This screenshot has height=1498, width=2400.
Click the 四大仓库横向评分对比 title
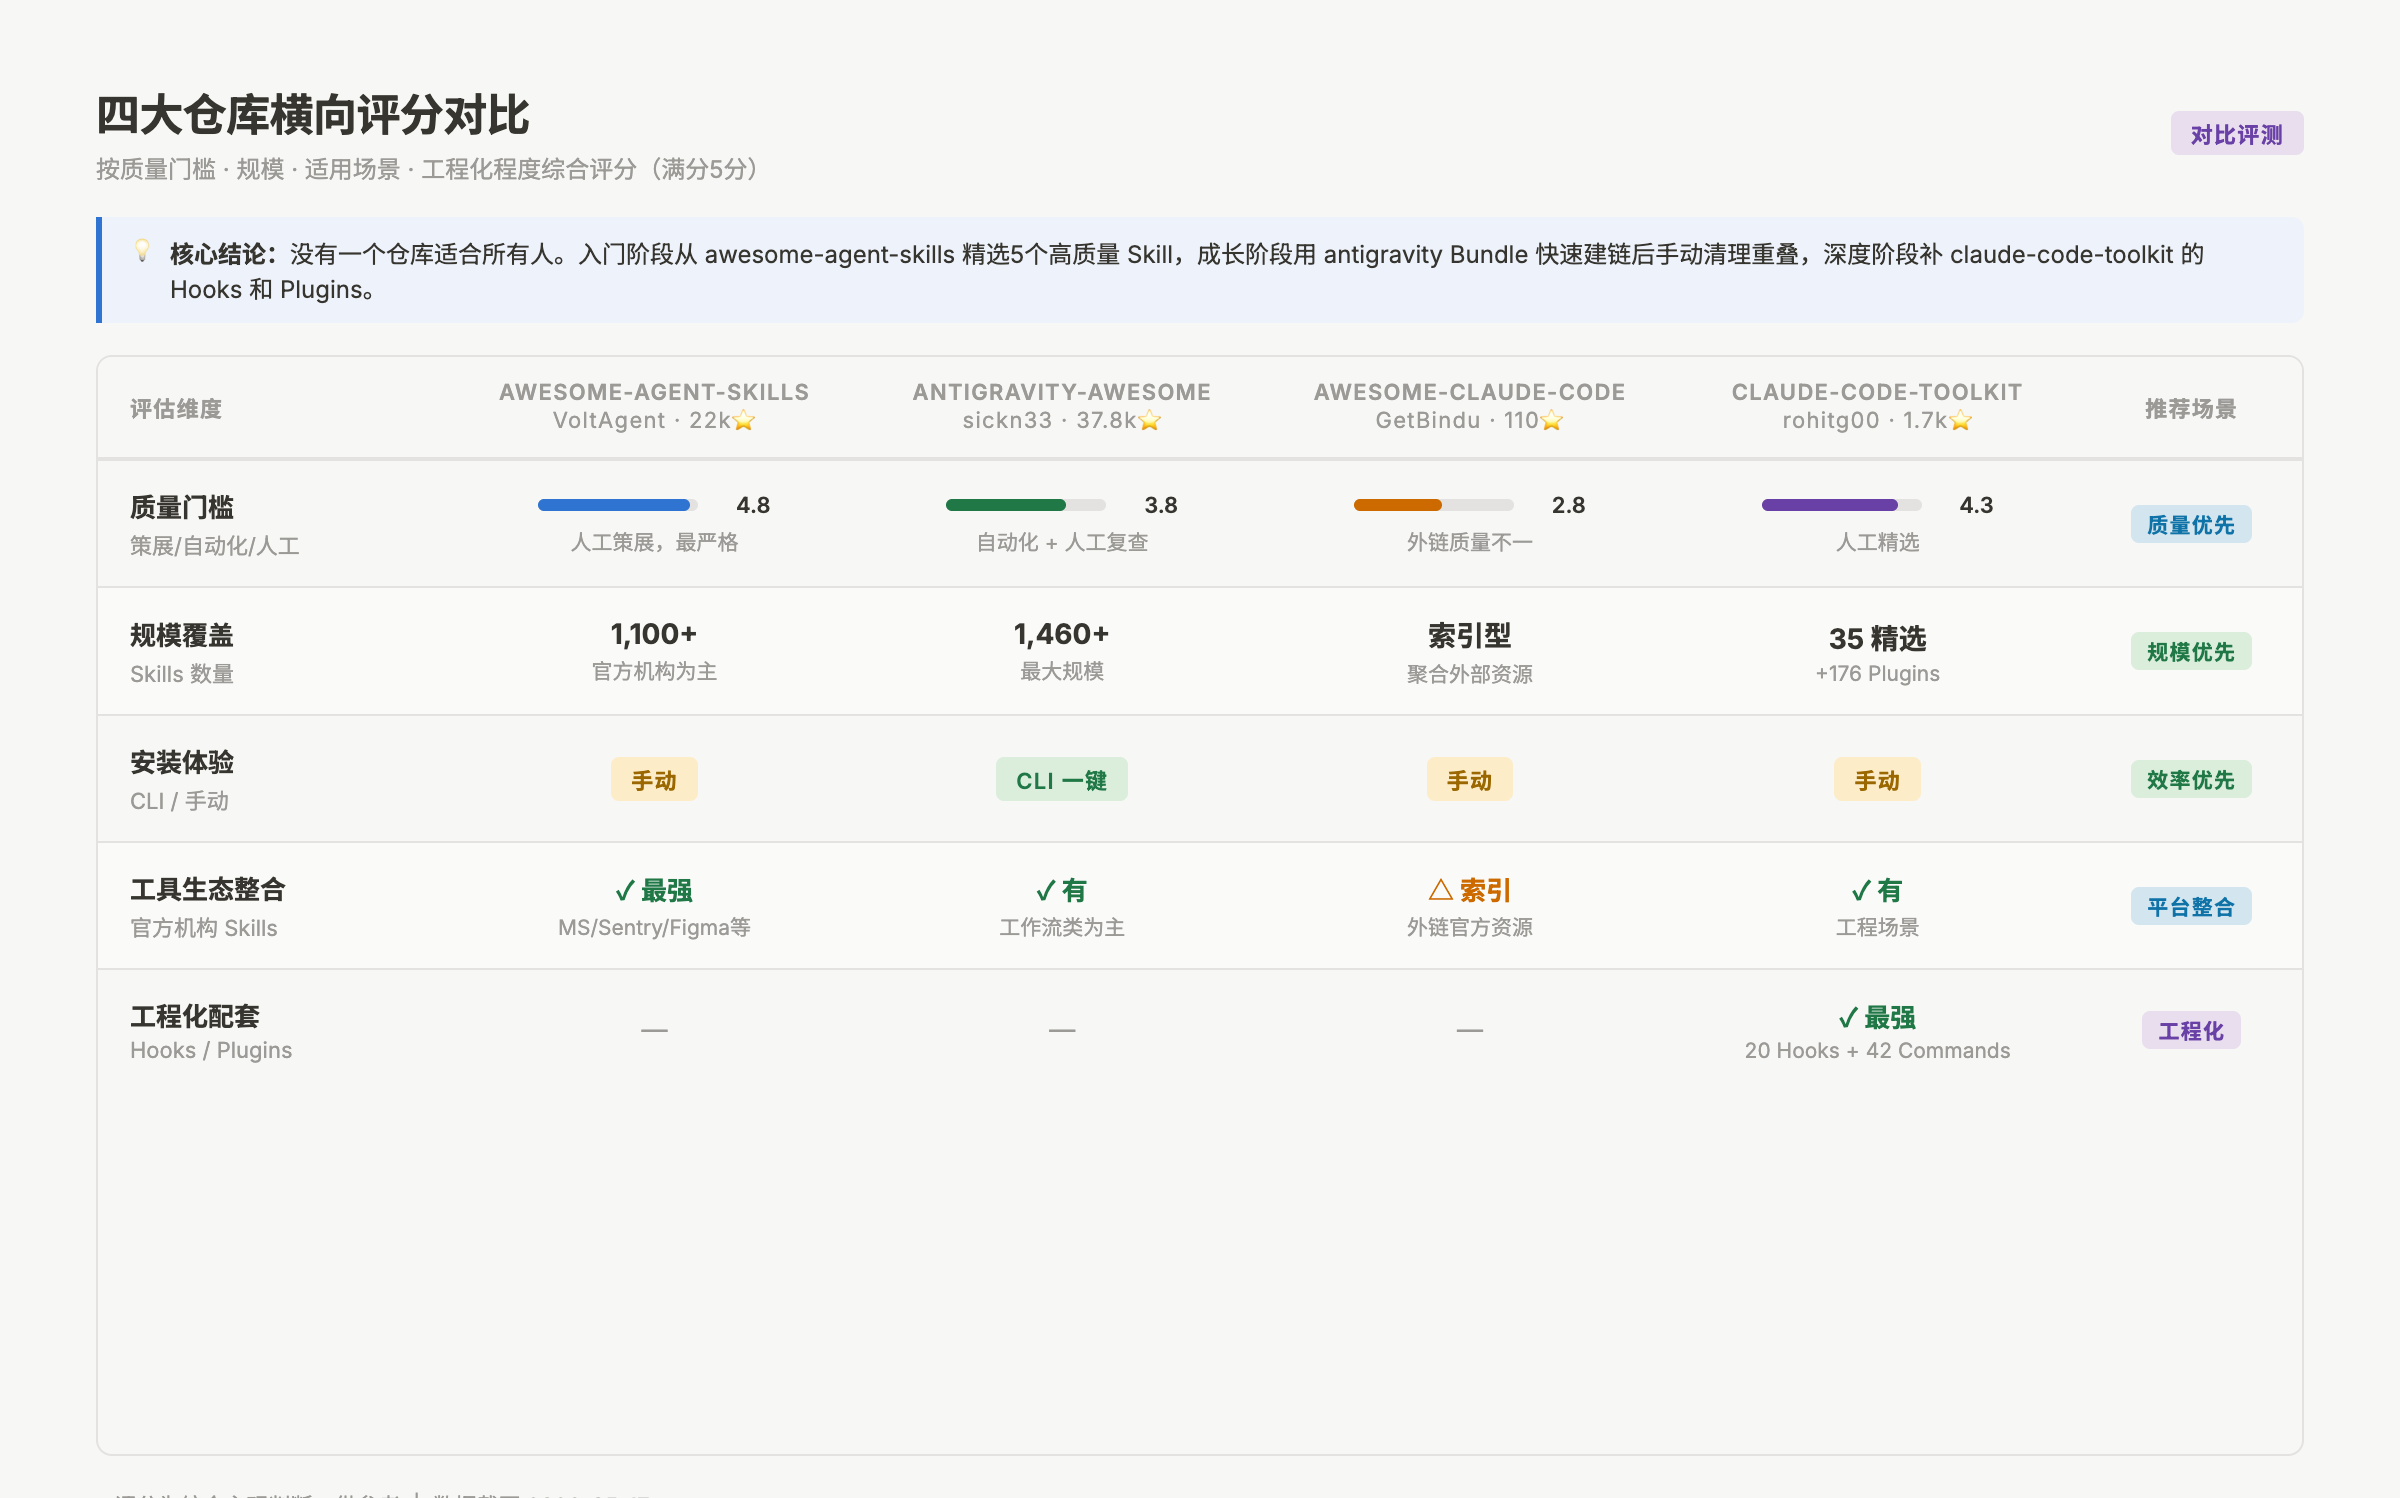coord(313,115)
